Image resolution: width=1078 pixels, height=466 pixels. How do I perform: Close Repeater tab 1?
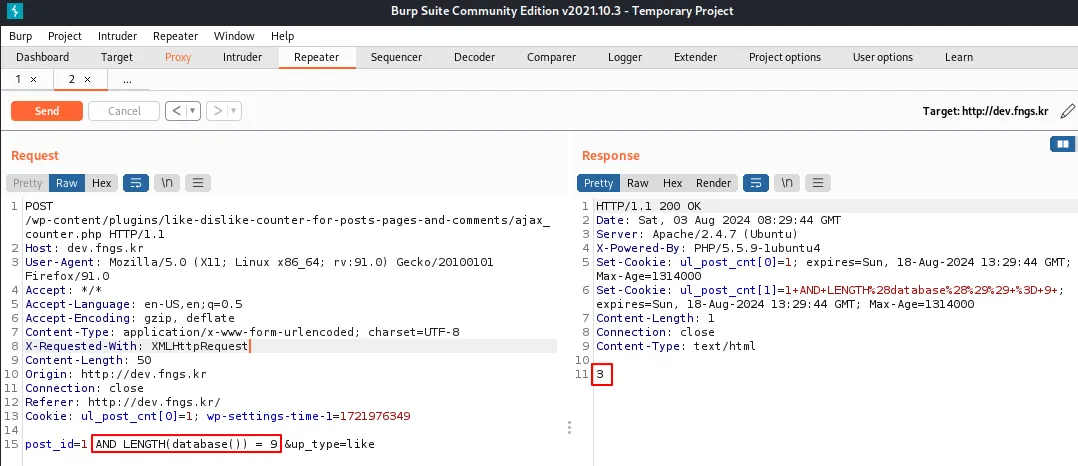tap(33, 80)
